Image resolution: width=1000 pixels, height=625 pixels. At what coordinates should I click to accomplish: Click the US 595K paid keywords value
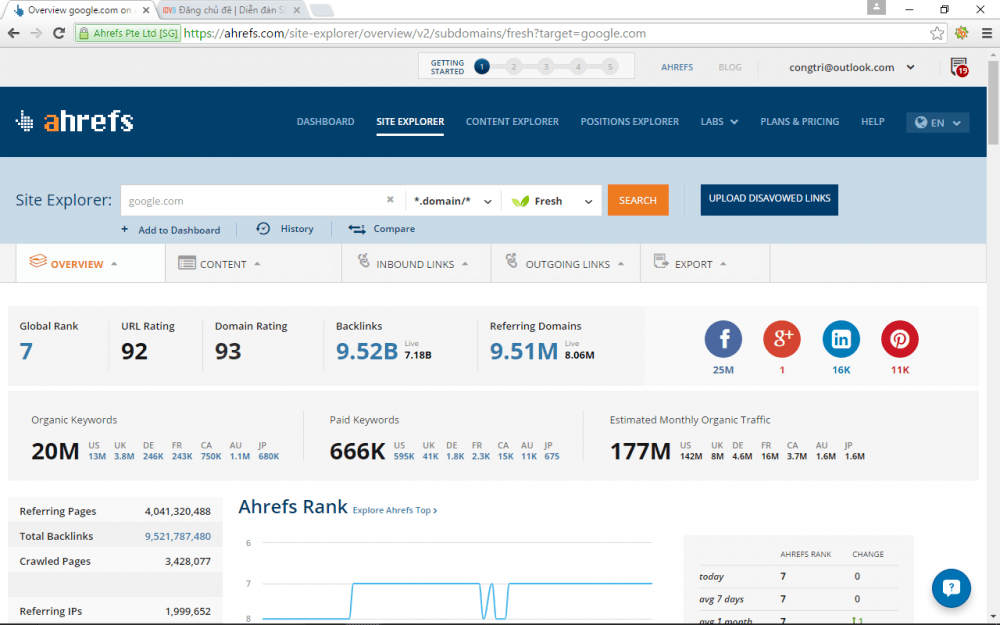[x=404, y=456]
